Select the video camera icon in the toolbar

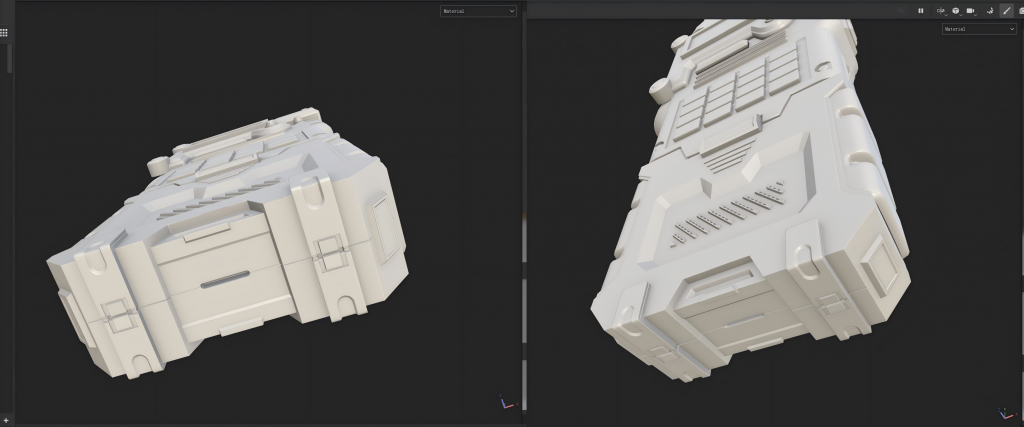click(970, 10)
